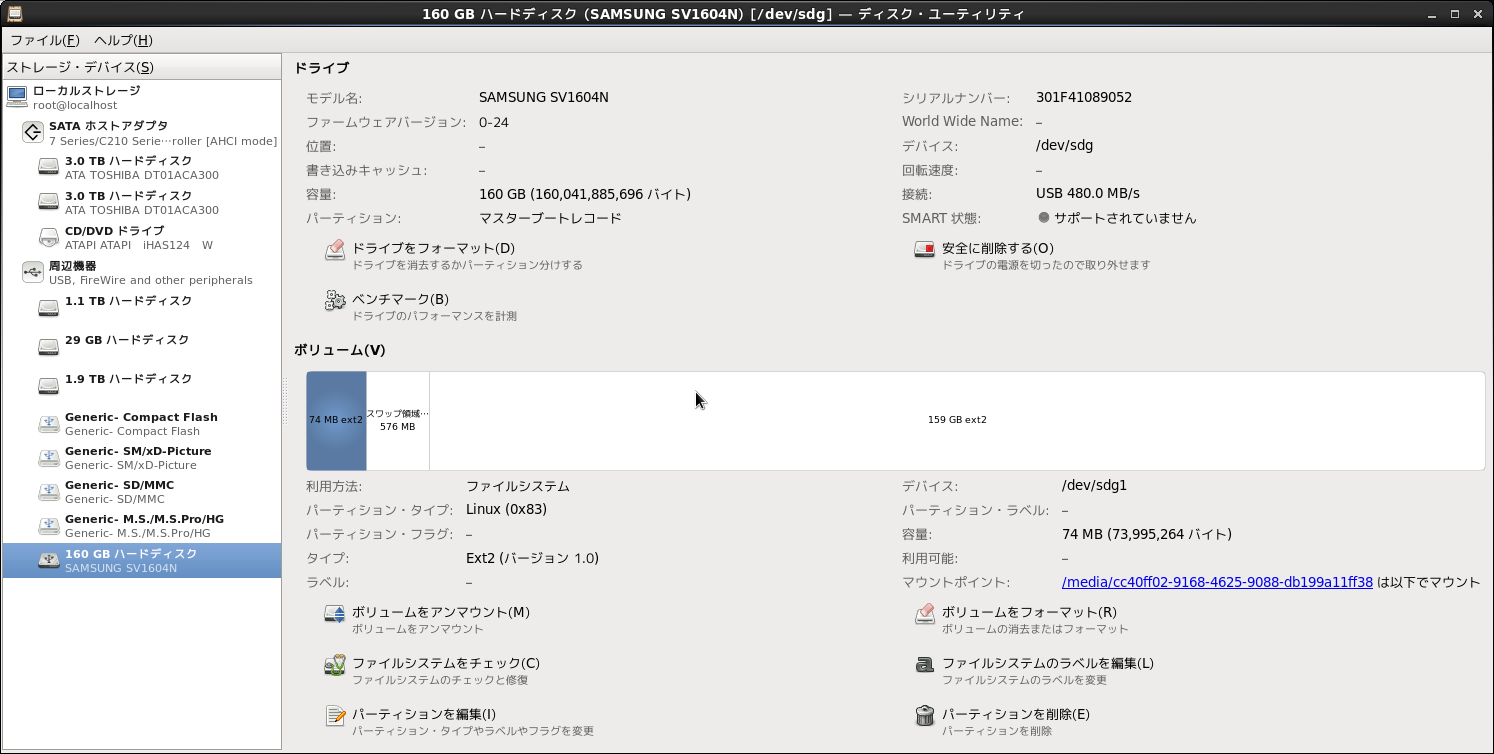Run ベンチマーク(B) button label
Screen dimensions: 1494x754
tap(400, 299)
